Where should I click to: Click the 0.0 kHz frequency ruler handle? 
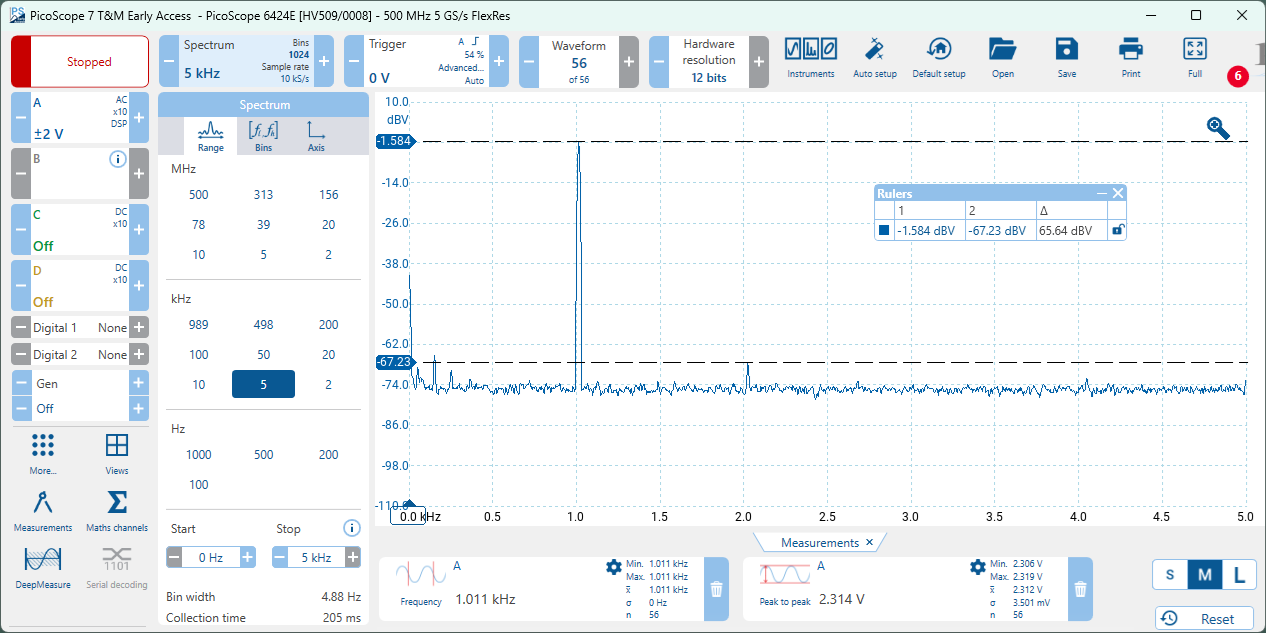click(x=409, y=515)
